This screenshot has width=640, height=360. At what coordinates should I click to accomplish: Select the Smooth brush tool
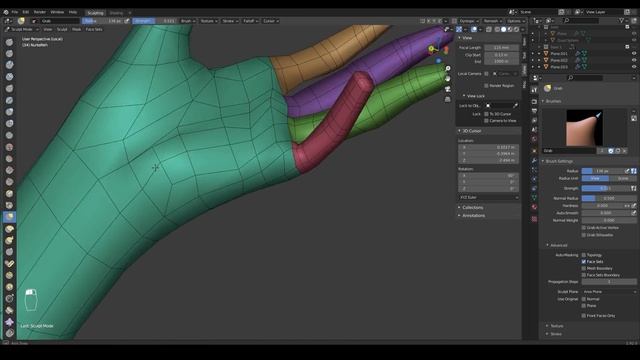(x=9, y=147)
